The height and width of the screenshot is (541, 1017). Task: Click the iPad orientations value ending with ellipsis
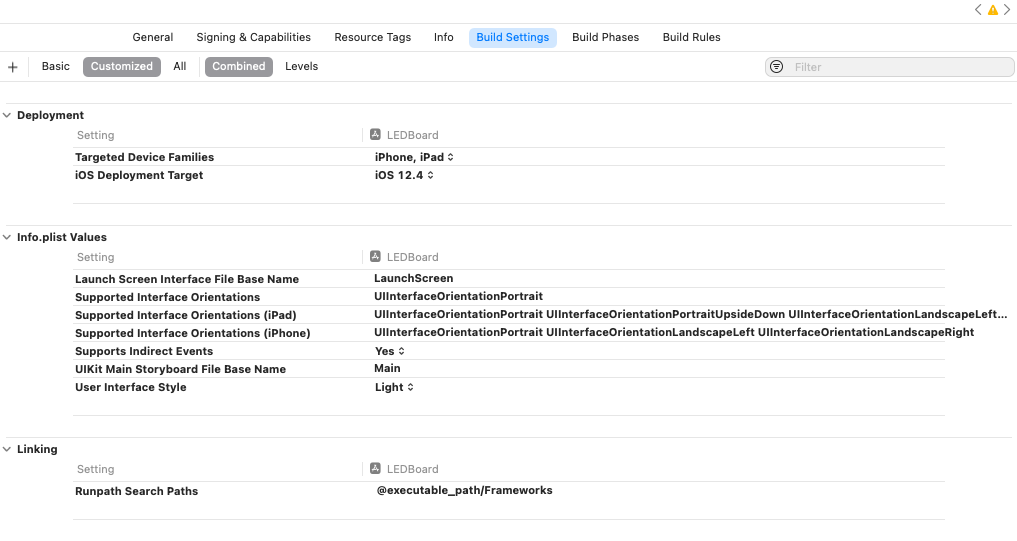pyautogui.click(x=690, y=315)
